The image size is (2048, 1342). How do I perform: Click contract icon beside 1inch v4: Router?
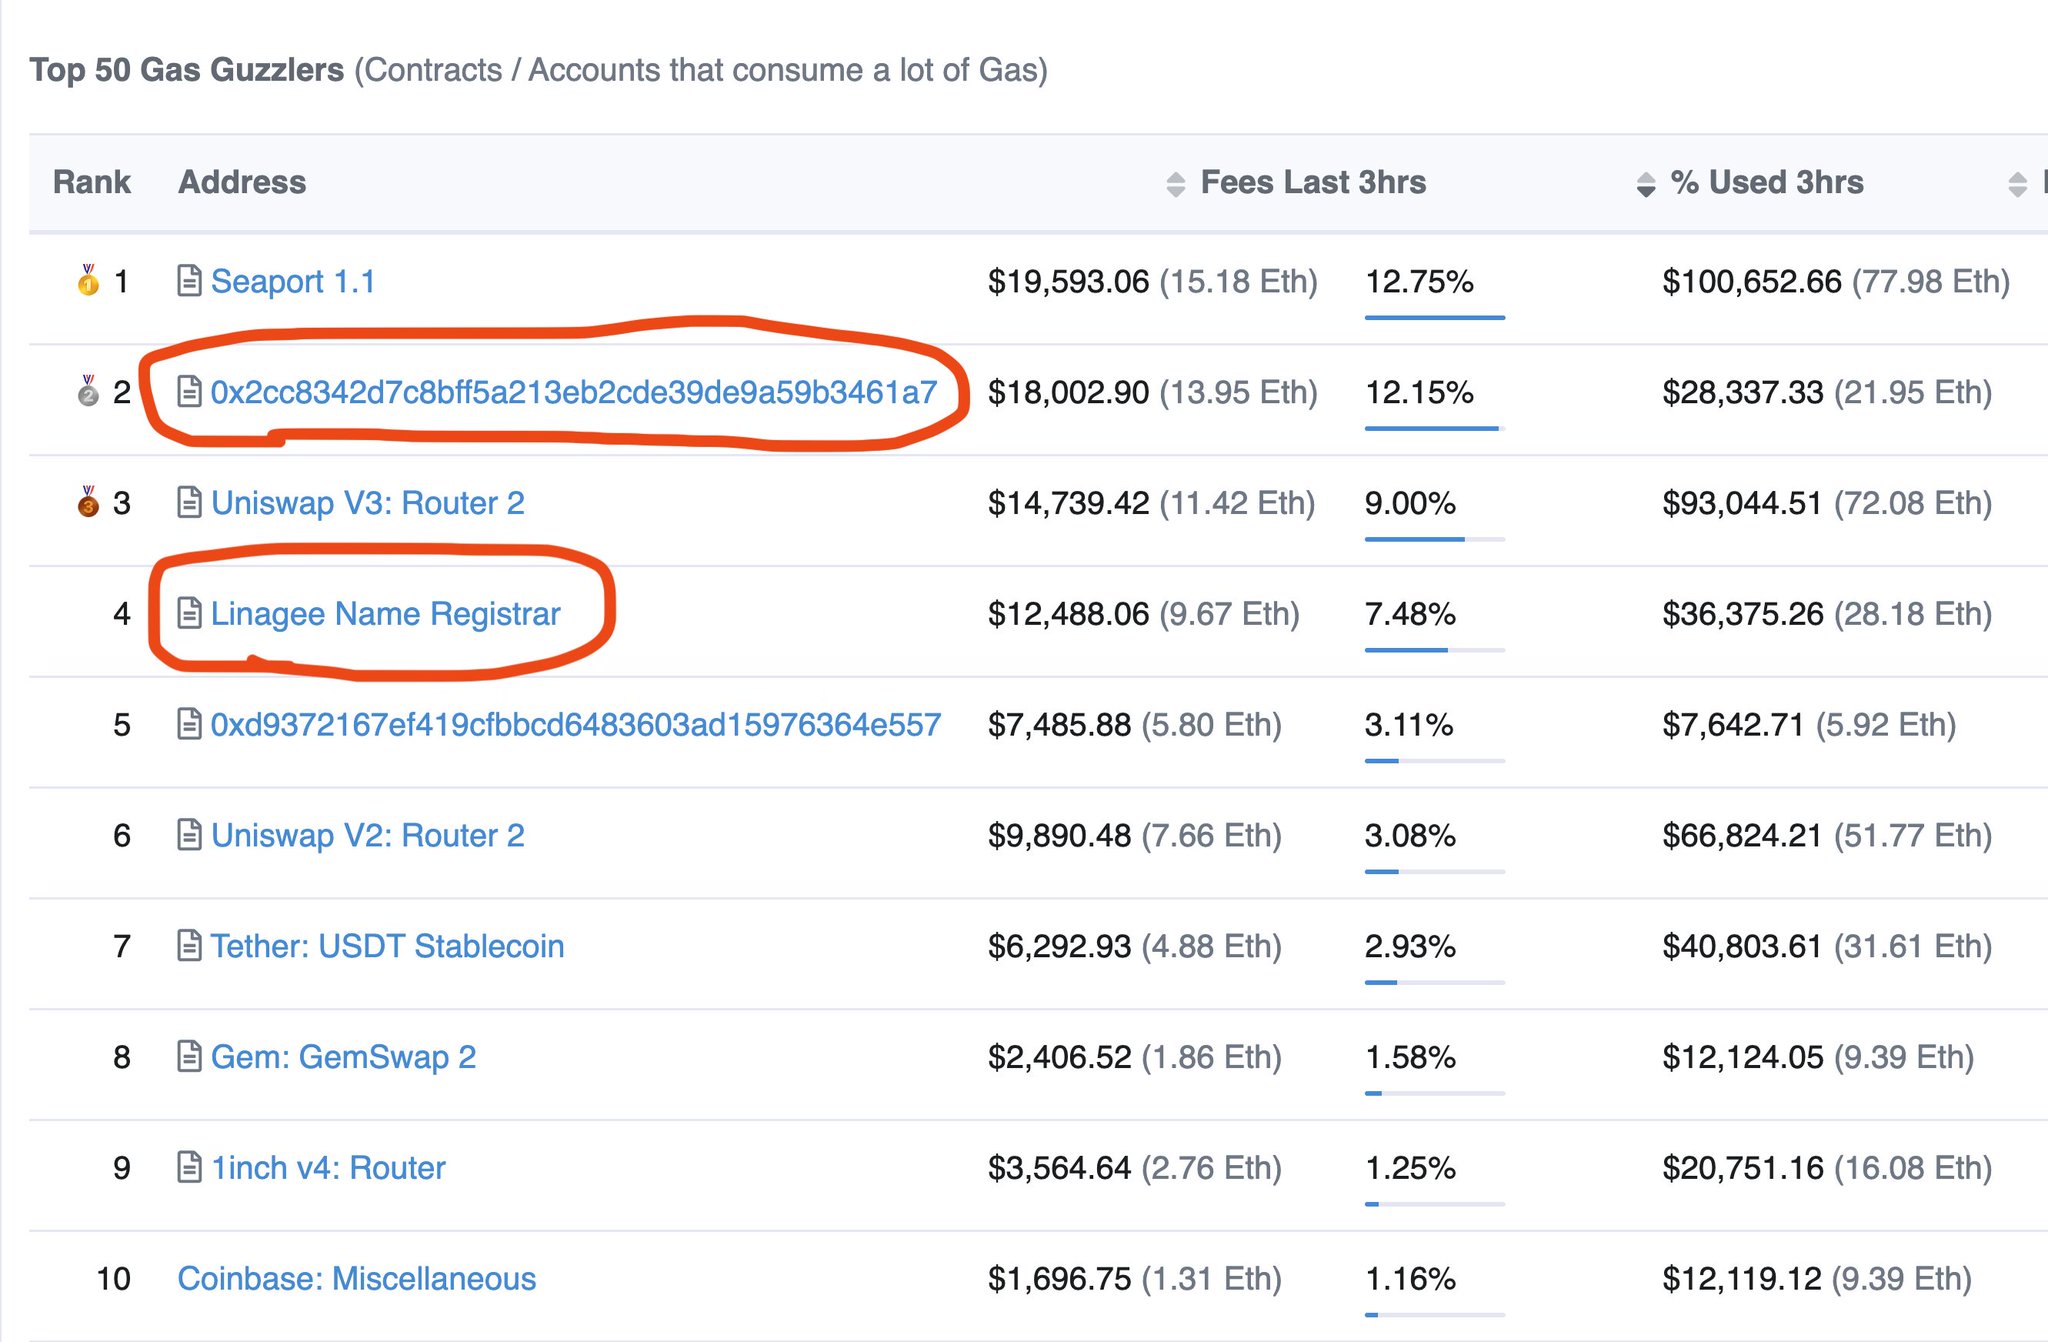189,1167
